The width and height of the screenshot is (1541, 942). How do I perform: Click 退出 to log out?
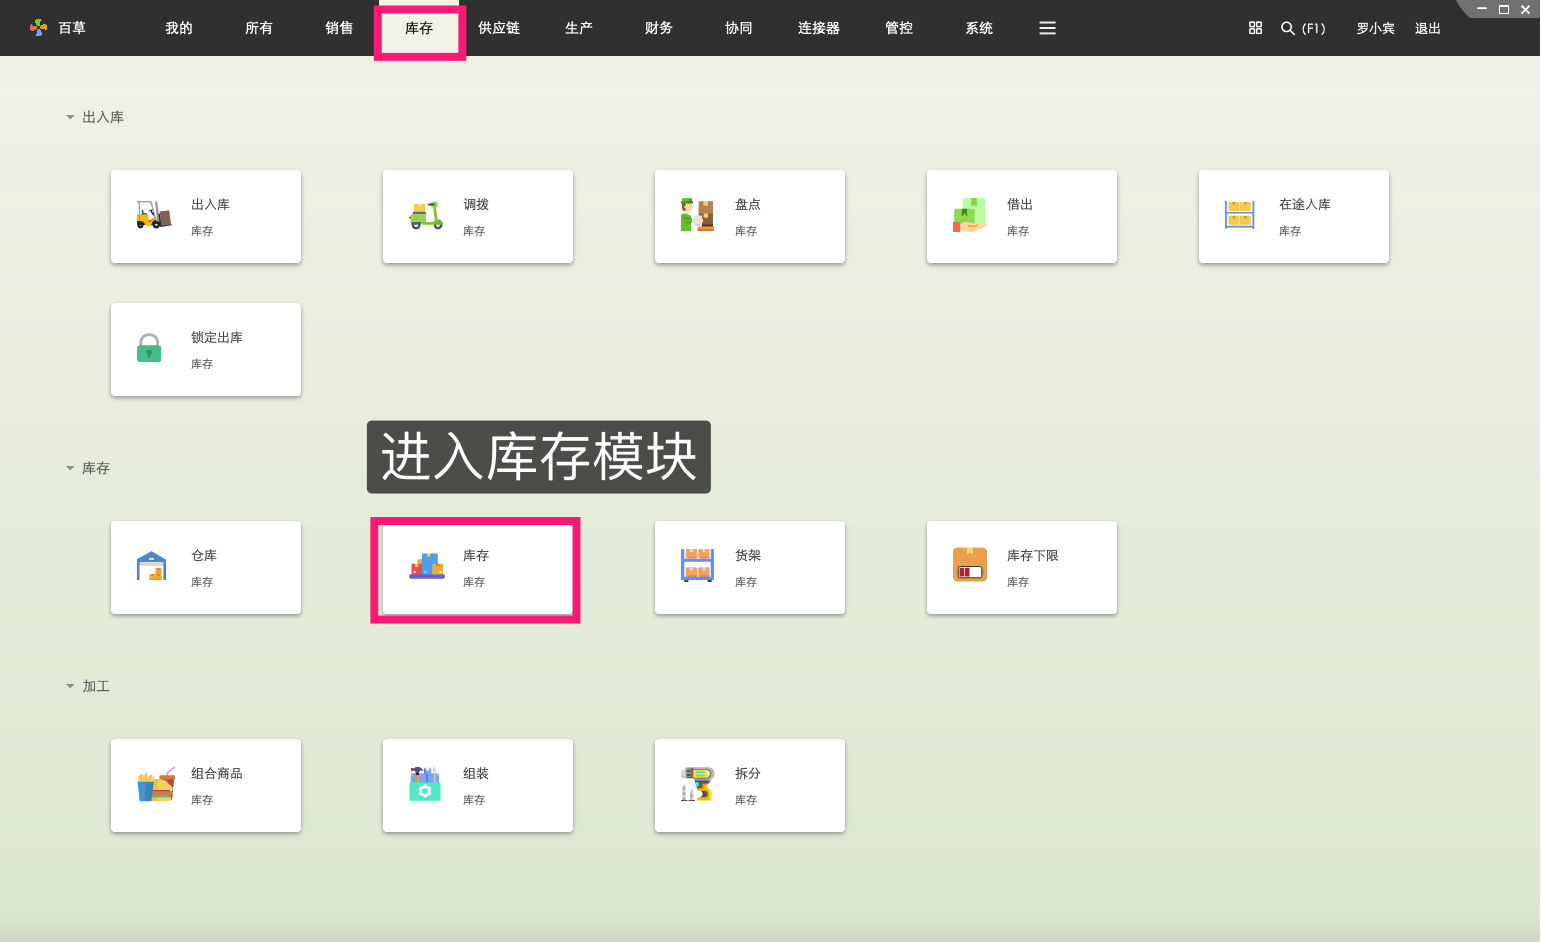point(1427,28)
